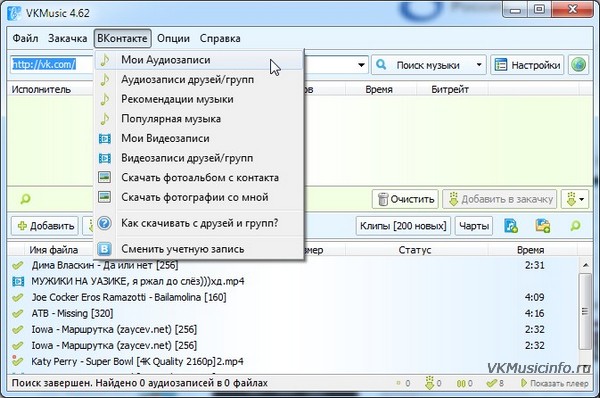Select Видеозаписи друзей/групп entry
This screenshot has width=600, height=398.
199,158
